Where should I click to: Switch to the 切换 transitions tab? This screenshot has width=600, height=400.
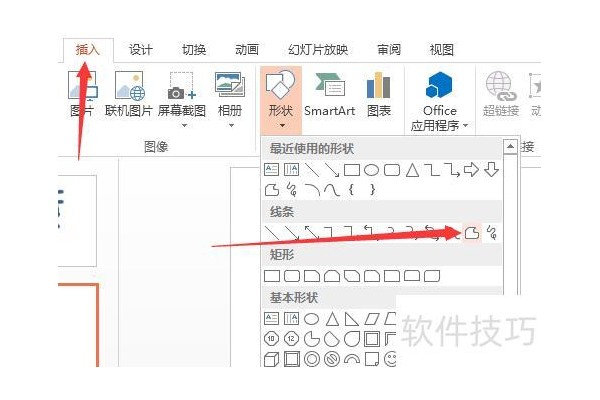[x=194, y=50]
